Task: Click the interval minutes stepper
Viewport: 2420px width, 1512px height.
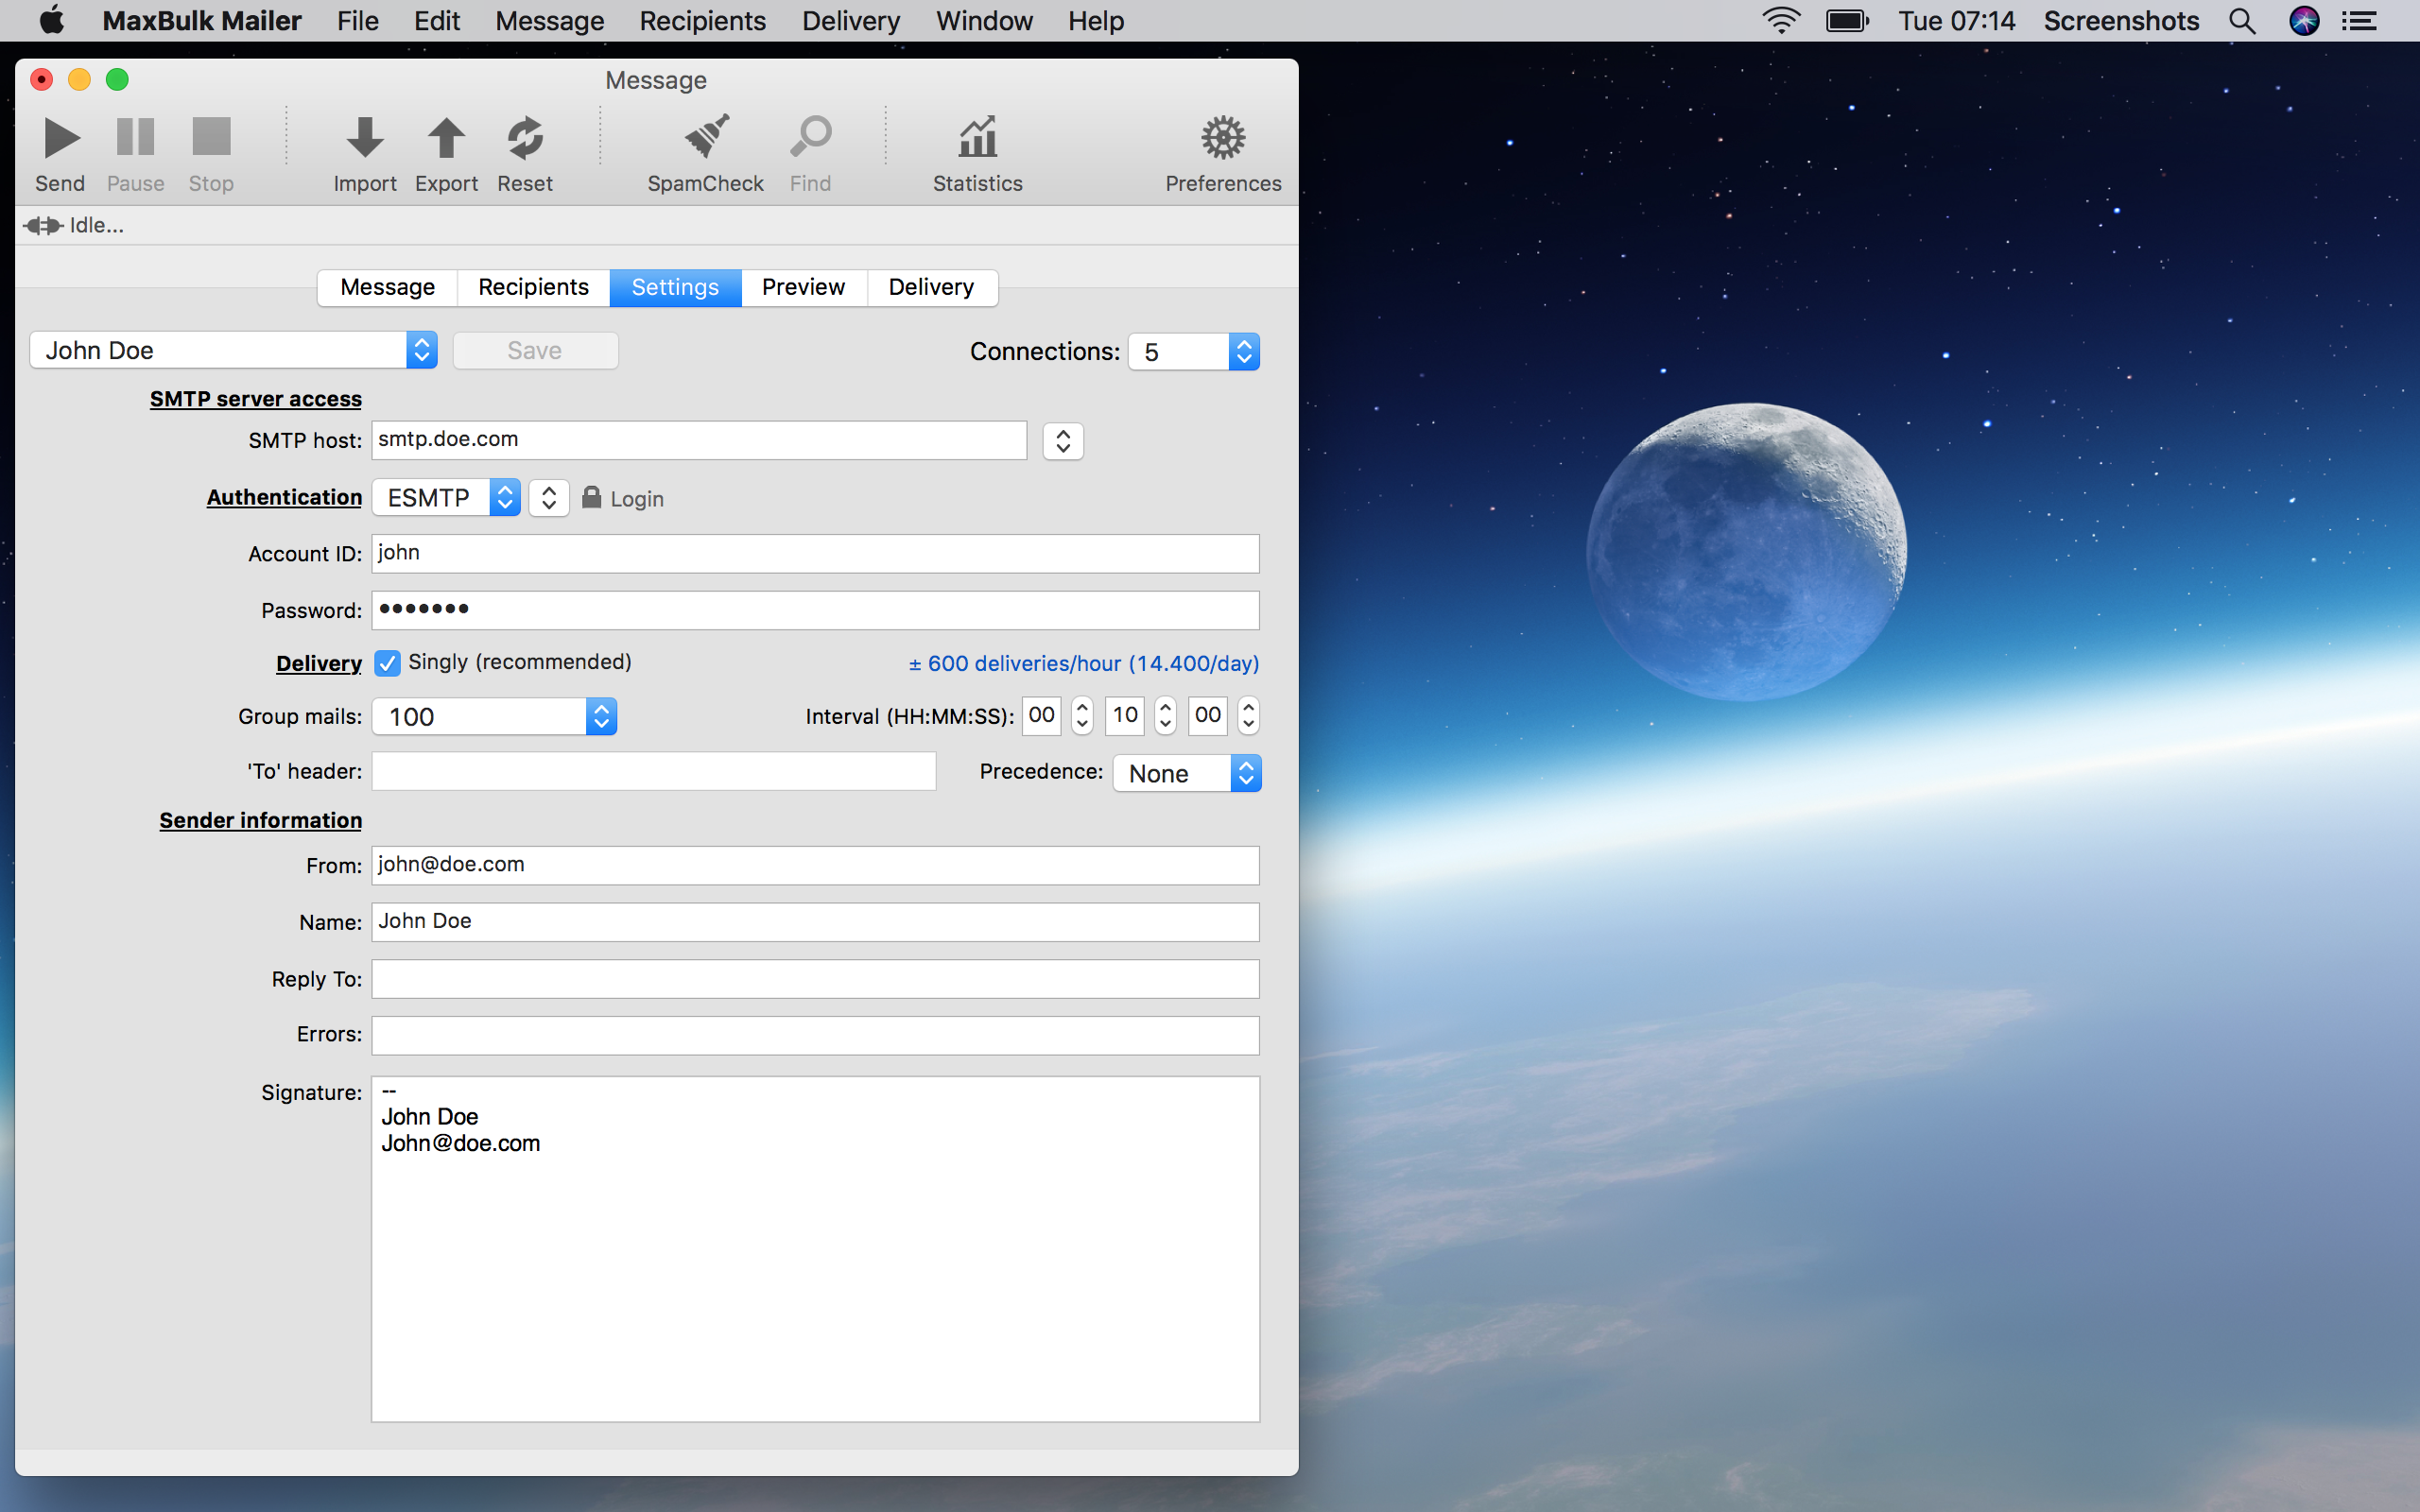Action: [x=1165, y=716]
